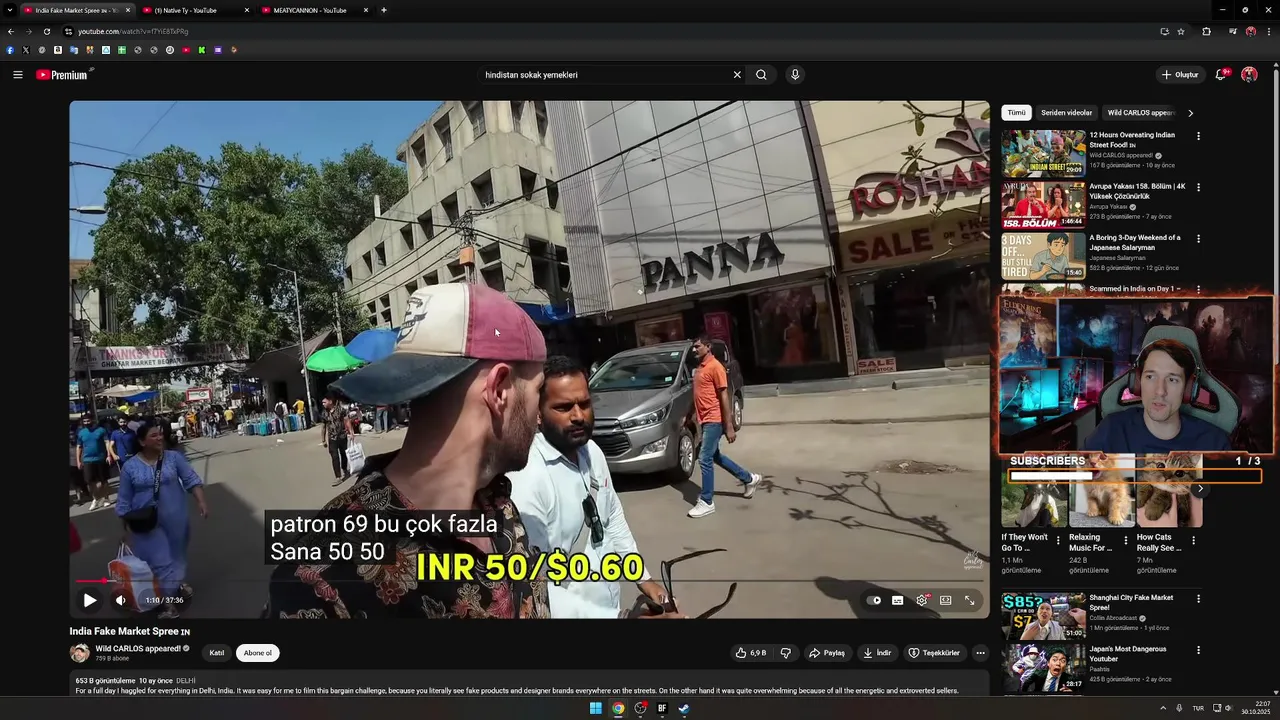
Task: Open the taskbar clock and date
Action: click(1255, 708)
